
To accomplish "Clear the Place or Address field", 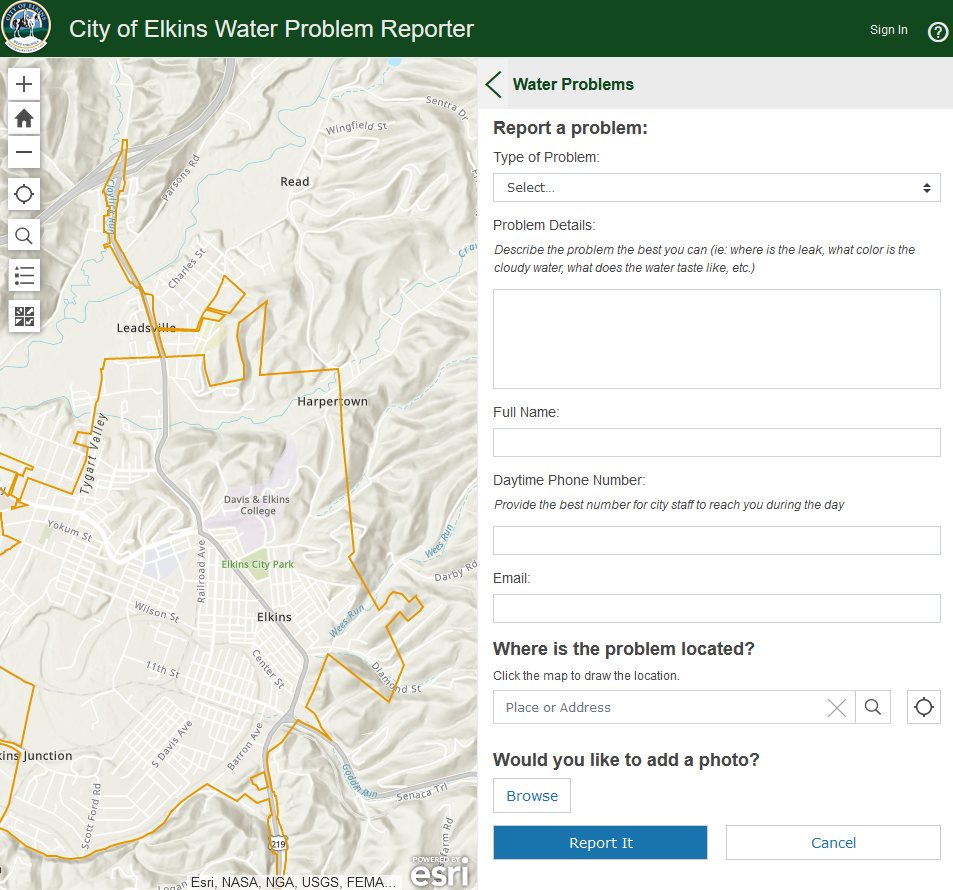I will point(837,708).
